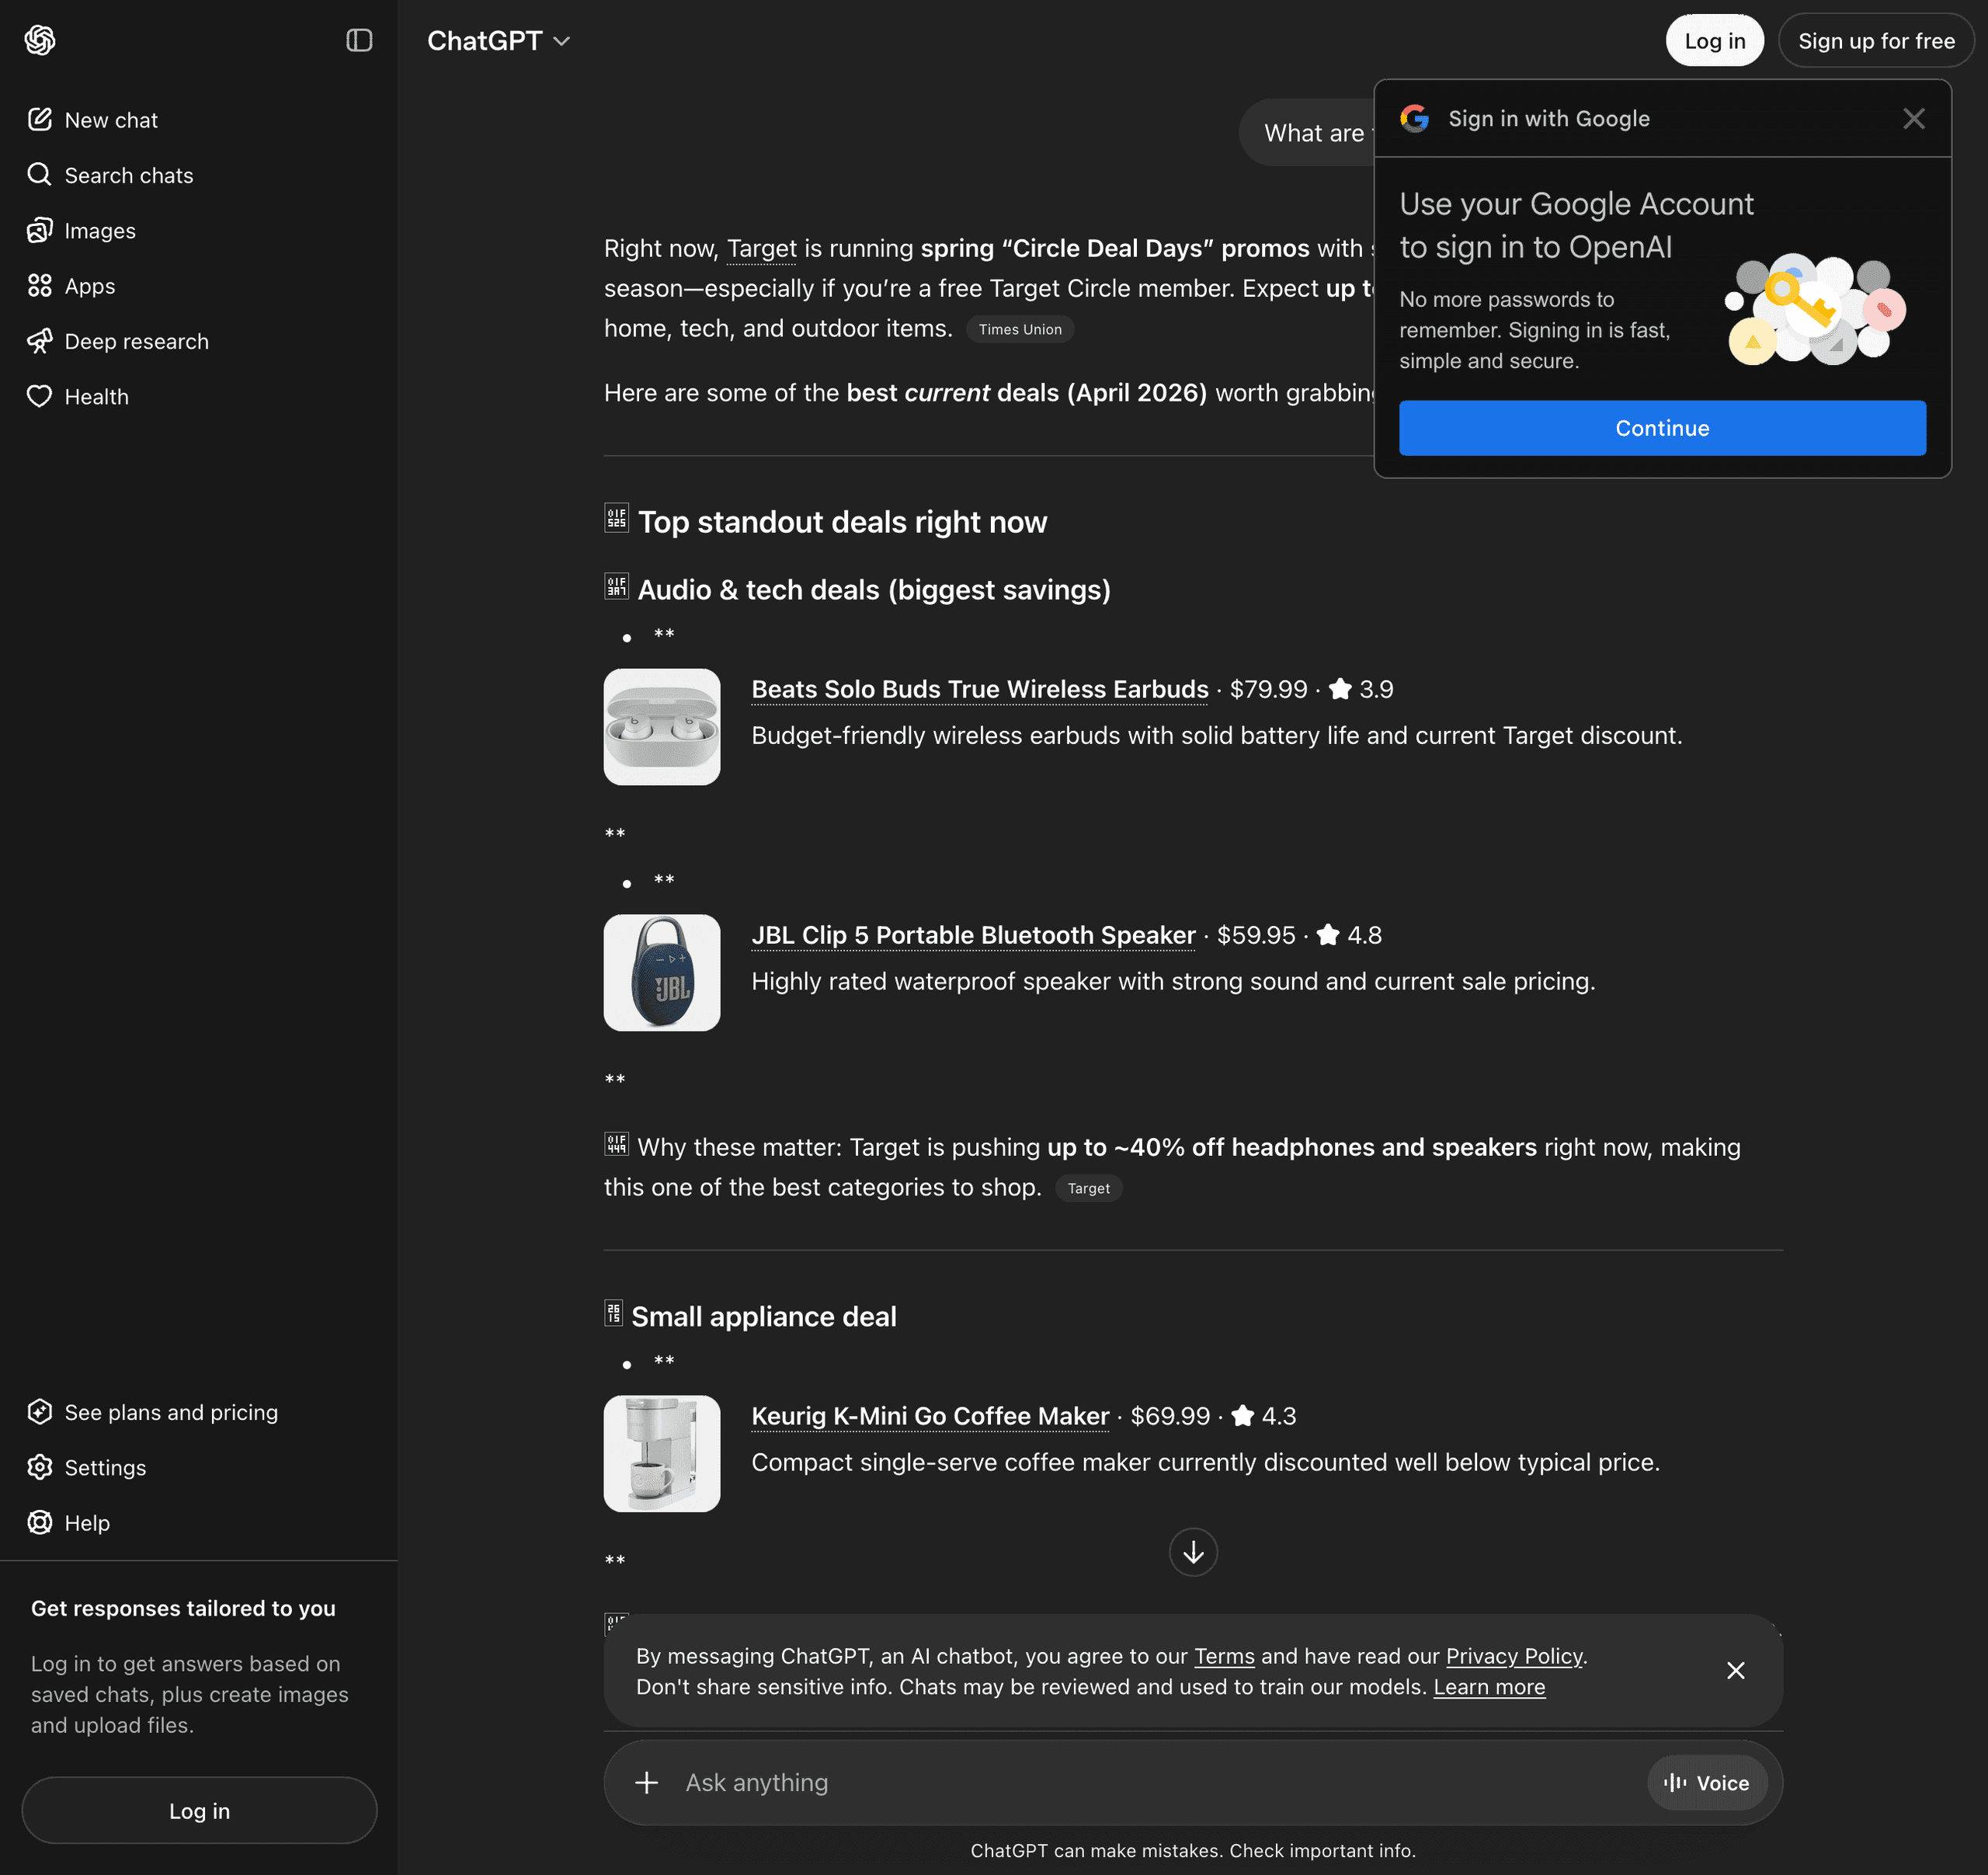Click the sidebar bottom Log in button
The image size is (1988, 1875).
pyautogui.click(x=199, y=1811)
